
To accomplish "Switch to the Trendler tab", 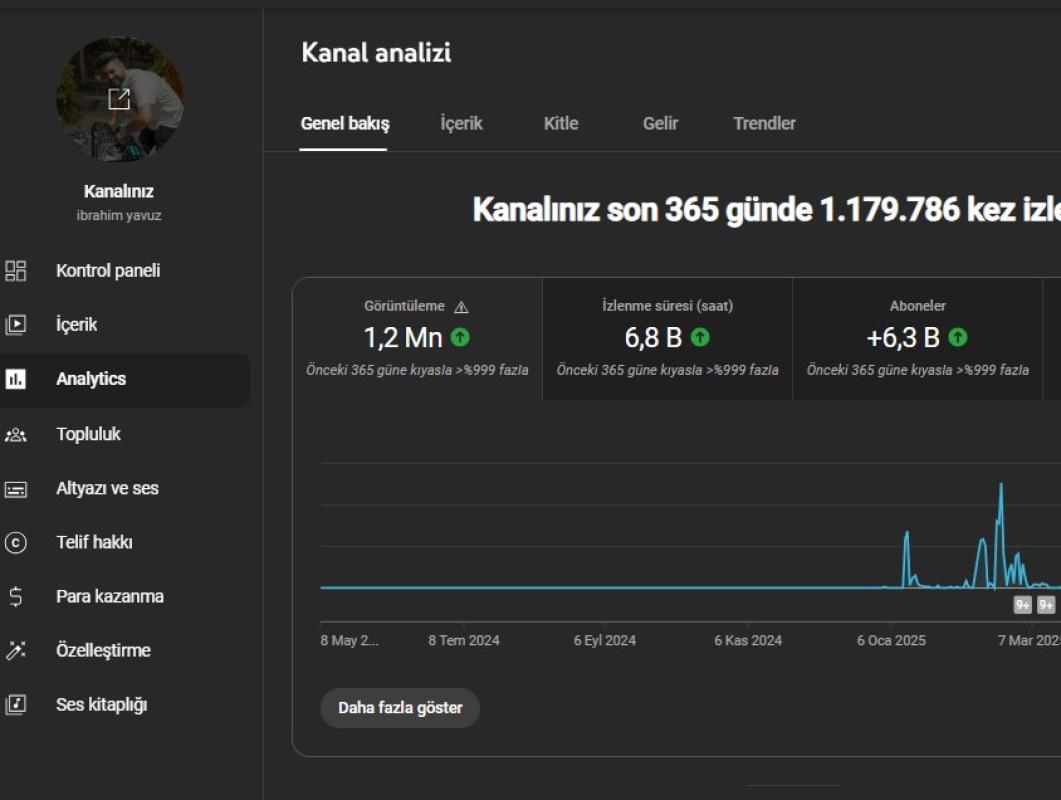I will (764, 124).
